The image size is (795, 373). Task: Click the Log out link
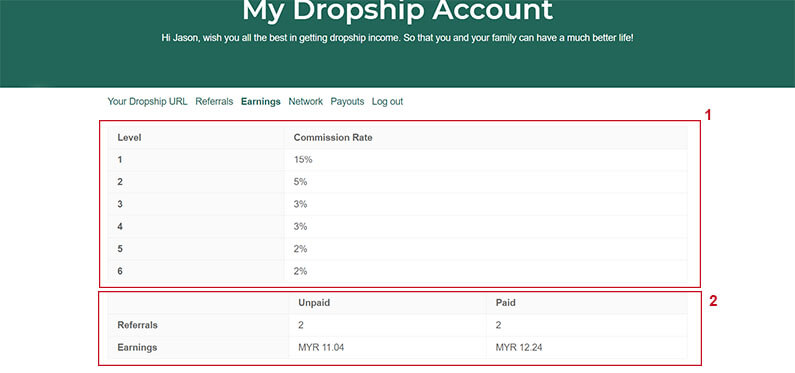click(387, 101)
